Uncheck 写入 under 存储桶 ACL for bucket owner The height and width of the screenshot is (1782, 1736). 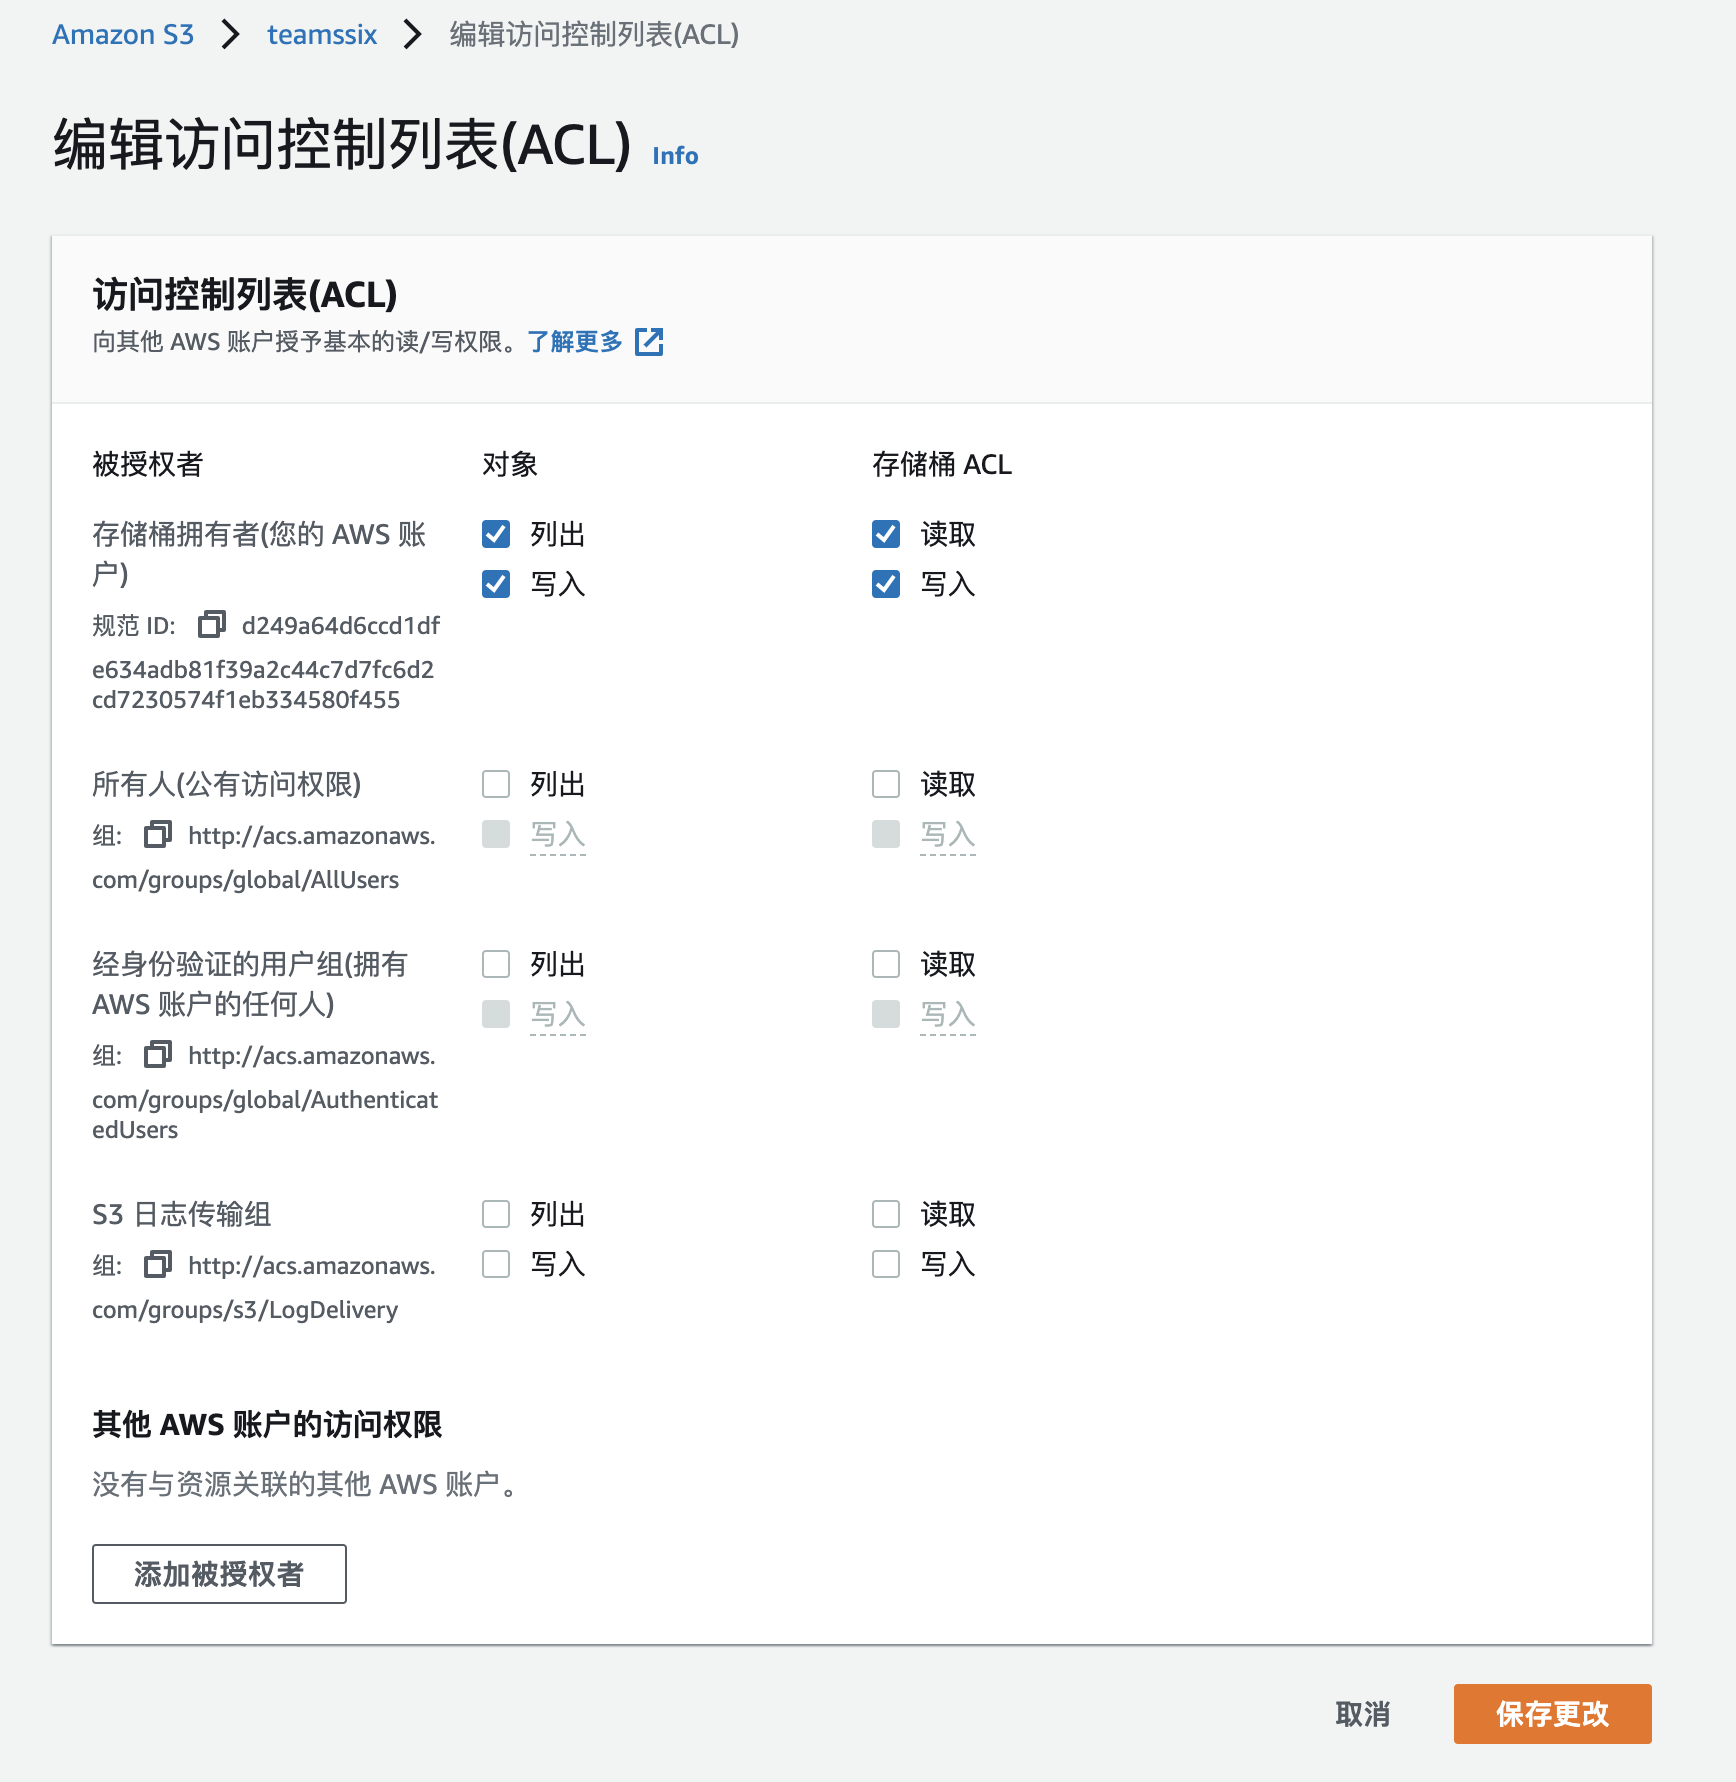coord(885,584)
